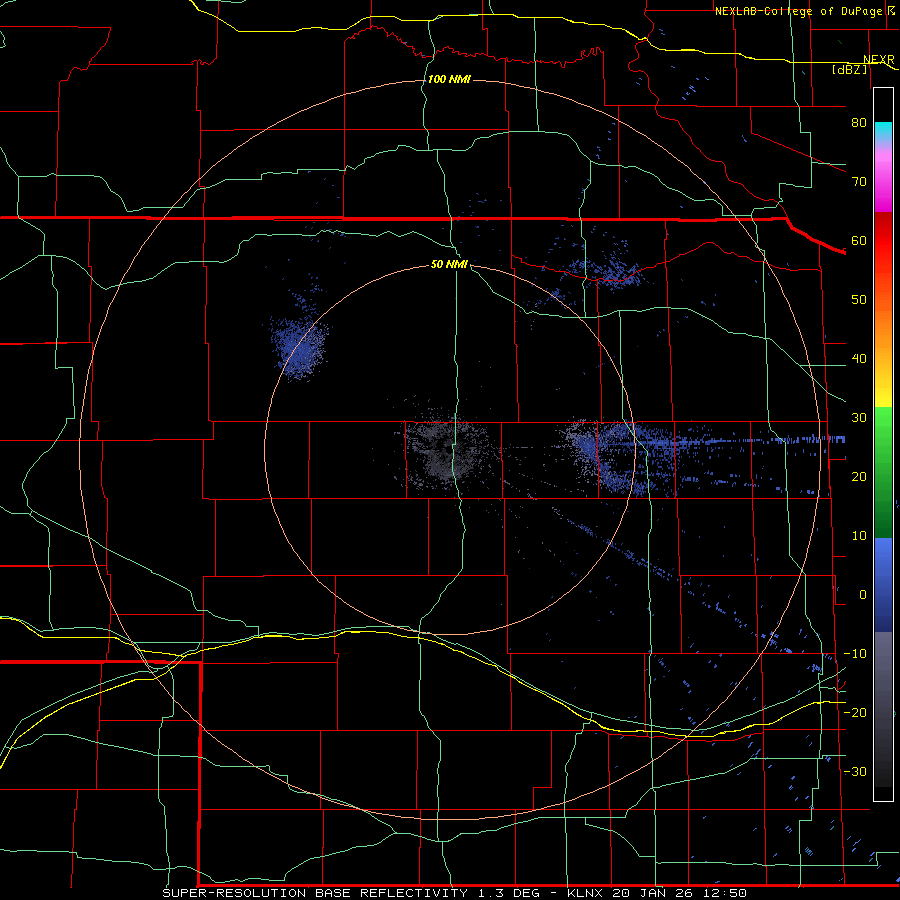Screen dimensions: 900x900
Task: Click the "50 NMI" range ring label
Action: (x=449, y=265)
